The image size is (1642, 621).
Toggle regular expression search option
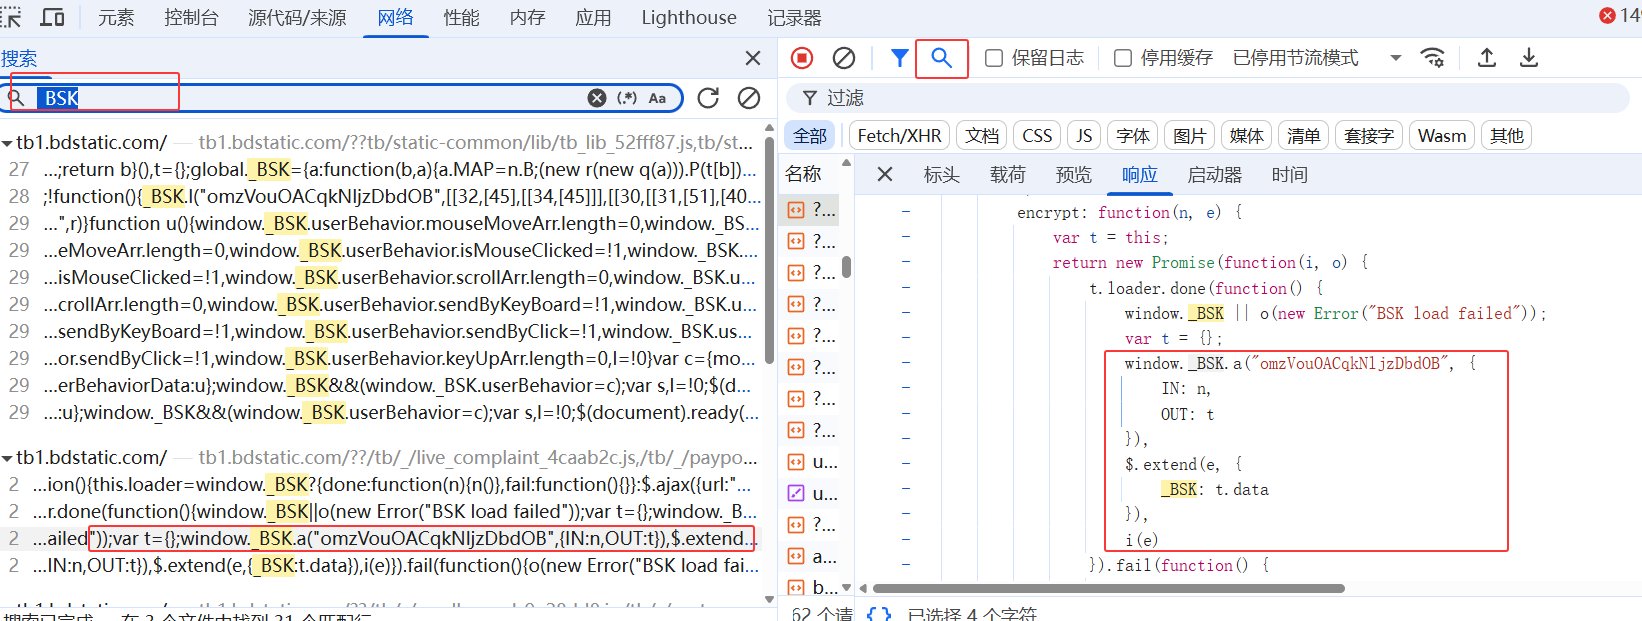627,98
